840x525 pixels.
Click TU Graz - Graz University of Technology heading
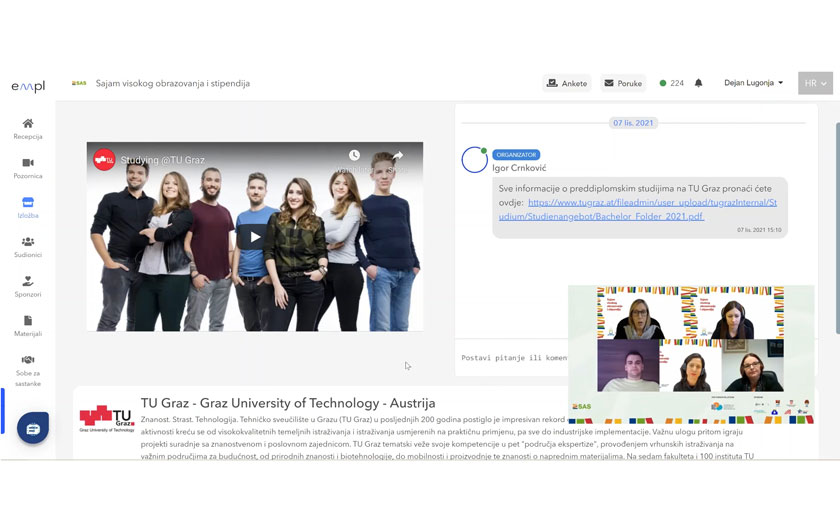pyautogui.click(x=288, y=403)
